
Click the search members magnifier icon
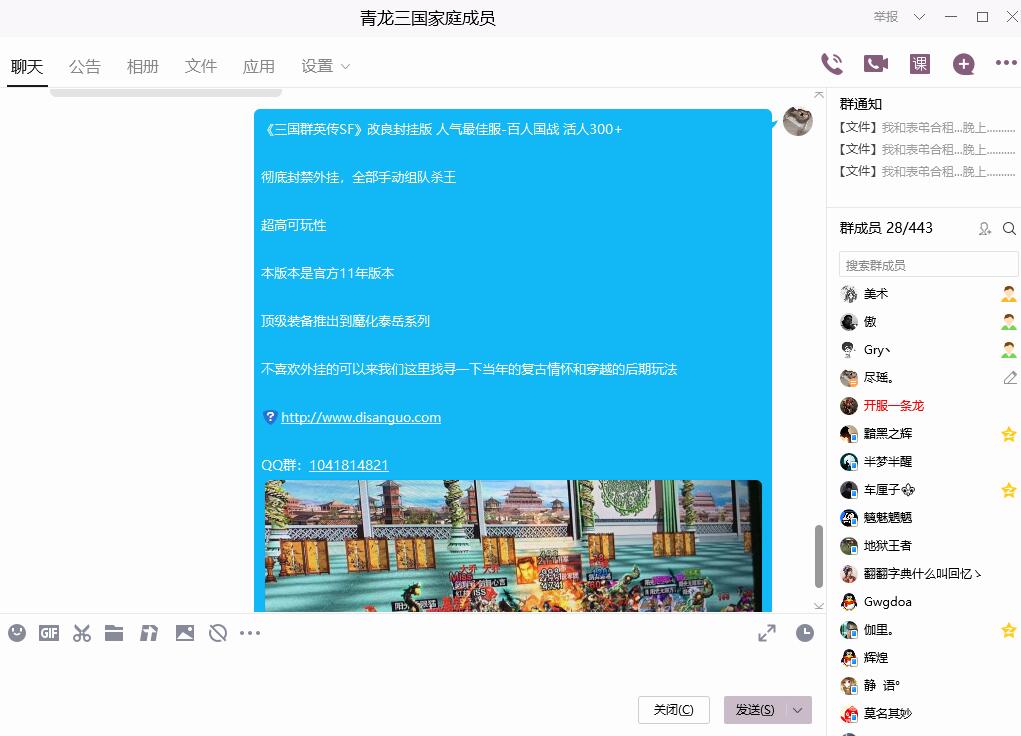pyautogui.click(x=1009, y=229)
